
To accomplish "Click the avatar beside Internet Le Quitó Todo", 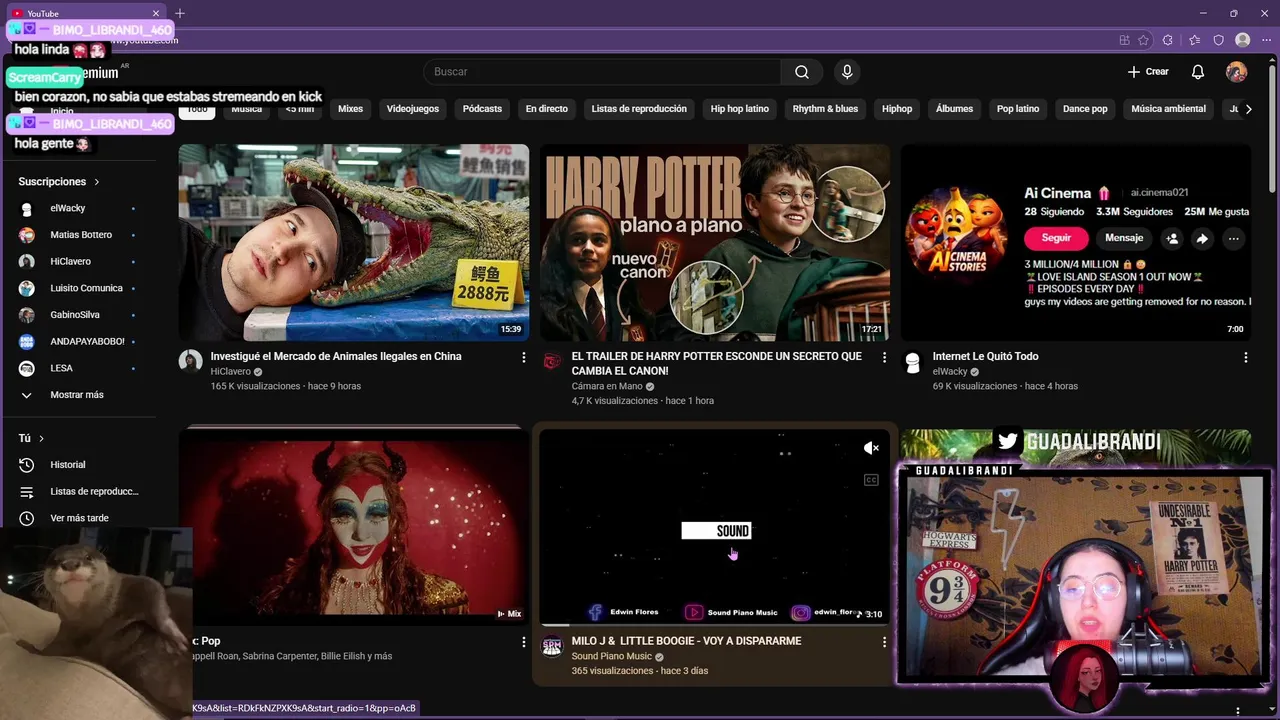I will click(x=912, y=361).
